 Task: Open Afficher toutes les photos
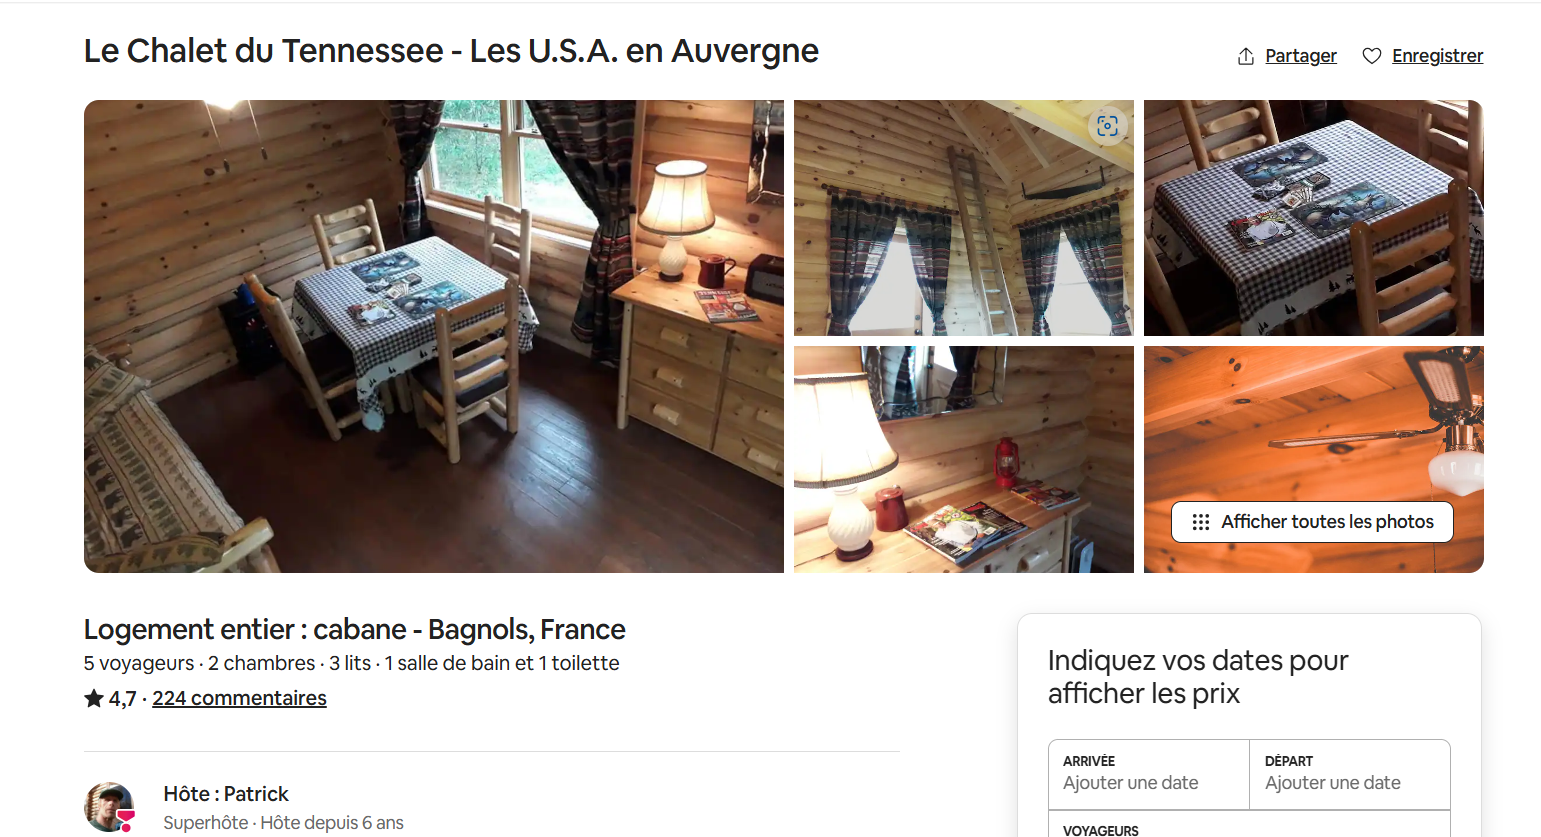[1312, 522]
